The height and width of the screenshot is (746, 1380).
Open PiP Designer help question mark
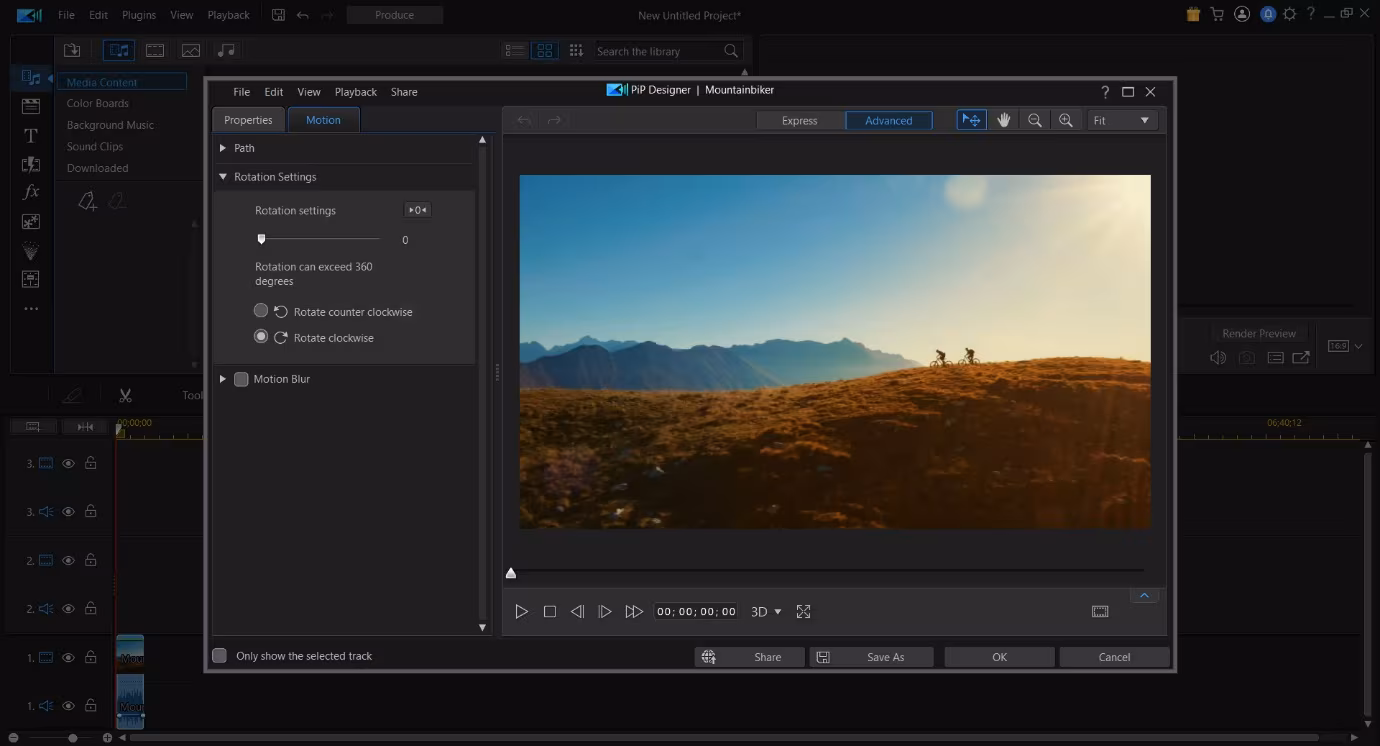(x=1105, y=91)
